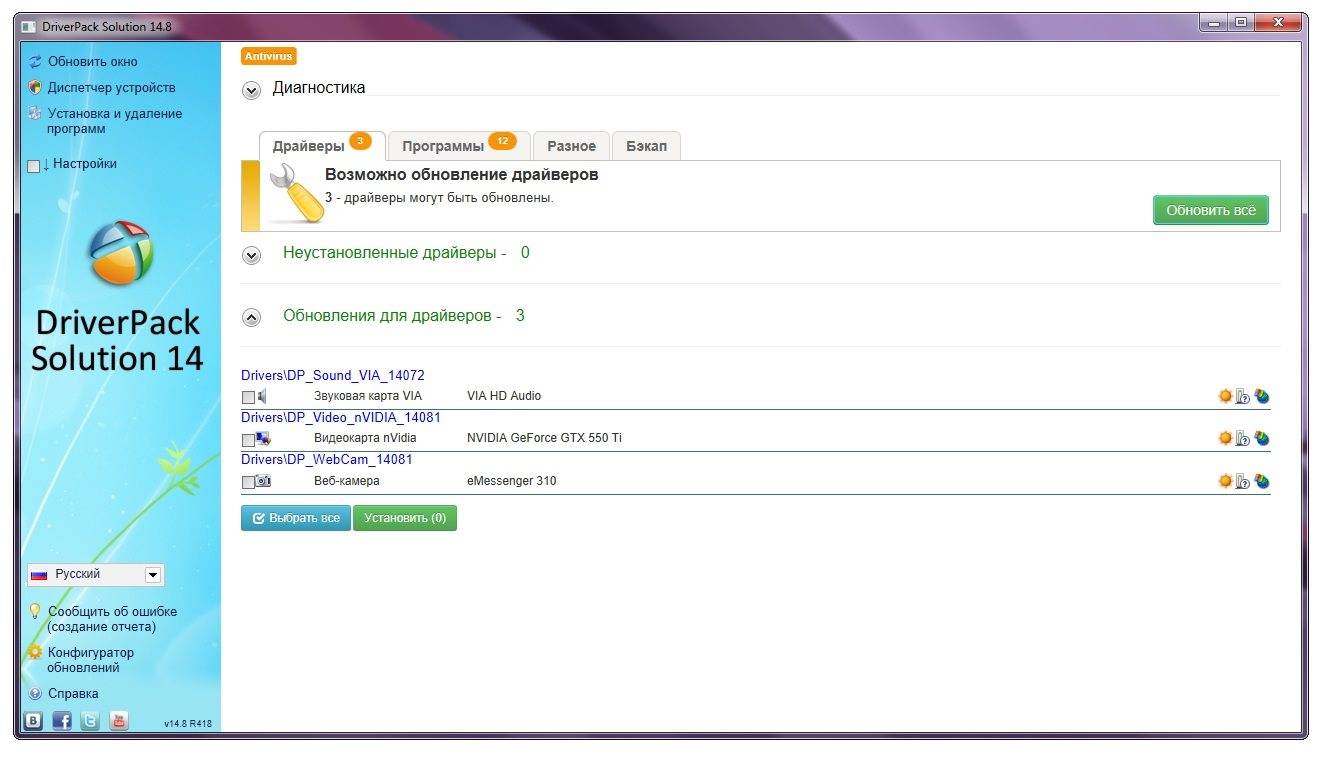Click the gear icon beside Конфигуратор обновлений
This screenshot has height=759, width=1326.
35,652
